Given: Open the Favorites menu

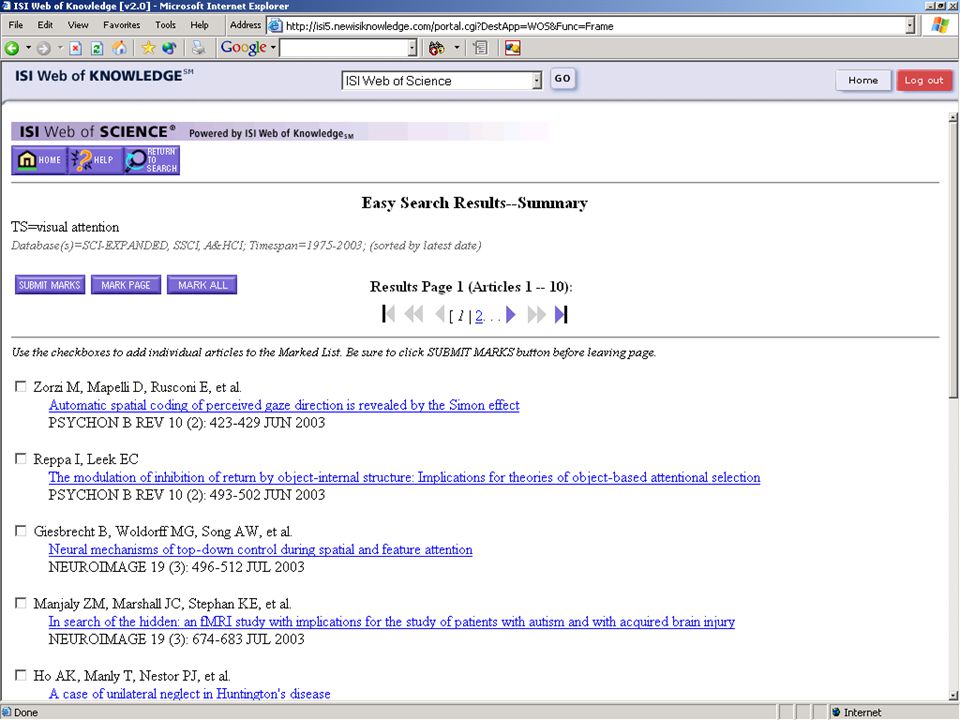Looking at the screenshot, I should (x=121, y=25).
